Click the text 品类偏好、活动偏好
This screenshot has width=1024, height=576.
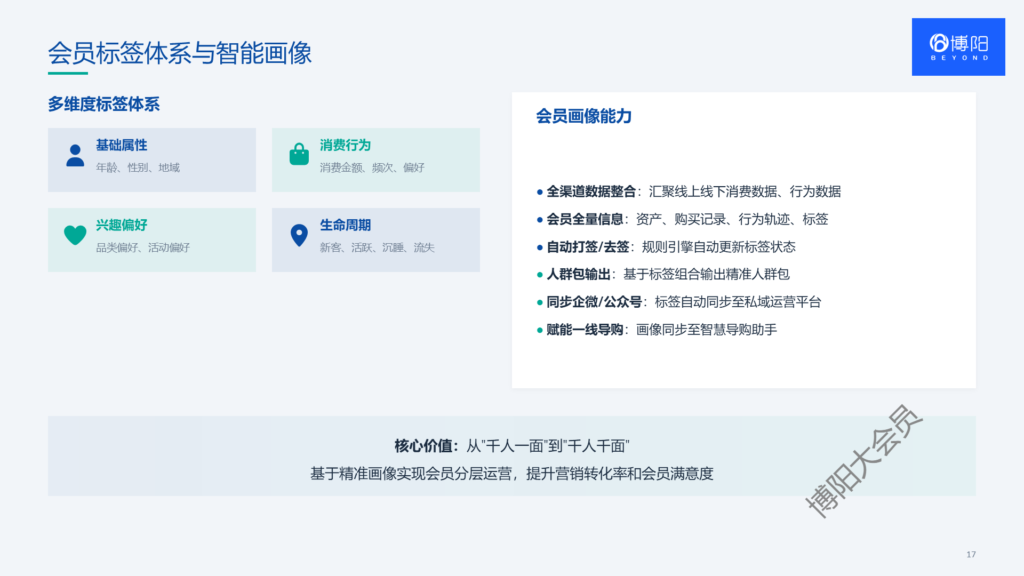pos(143,248)
